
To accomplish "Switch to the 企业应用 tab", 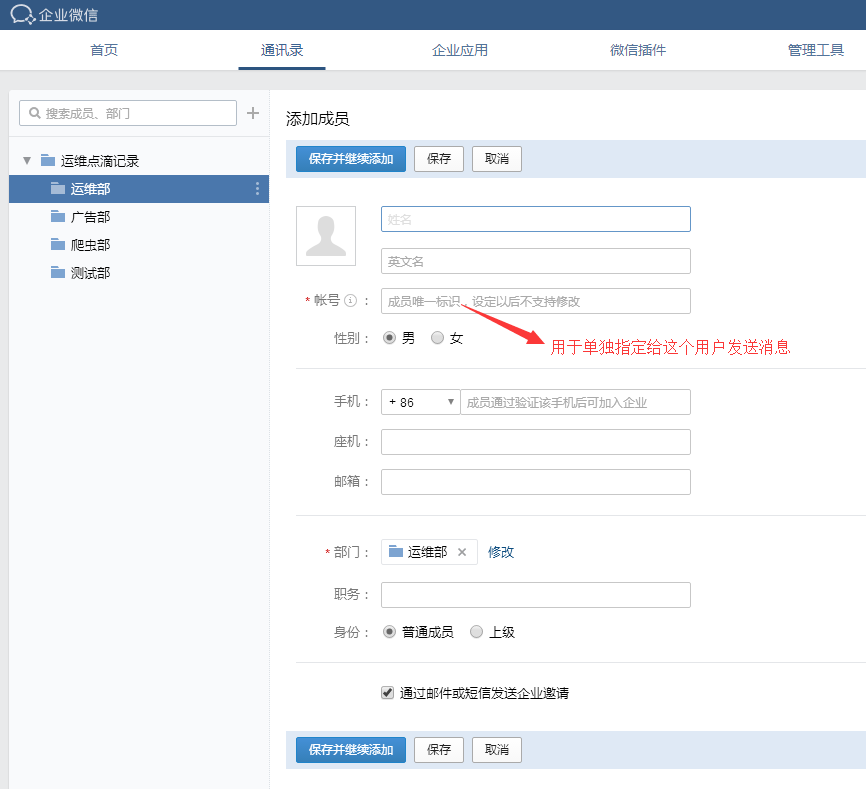I will point(459,47).
